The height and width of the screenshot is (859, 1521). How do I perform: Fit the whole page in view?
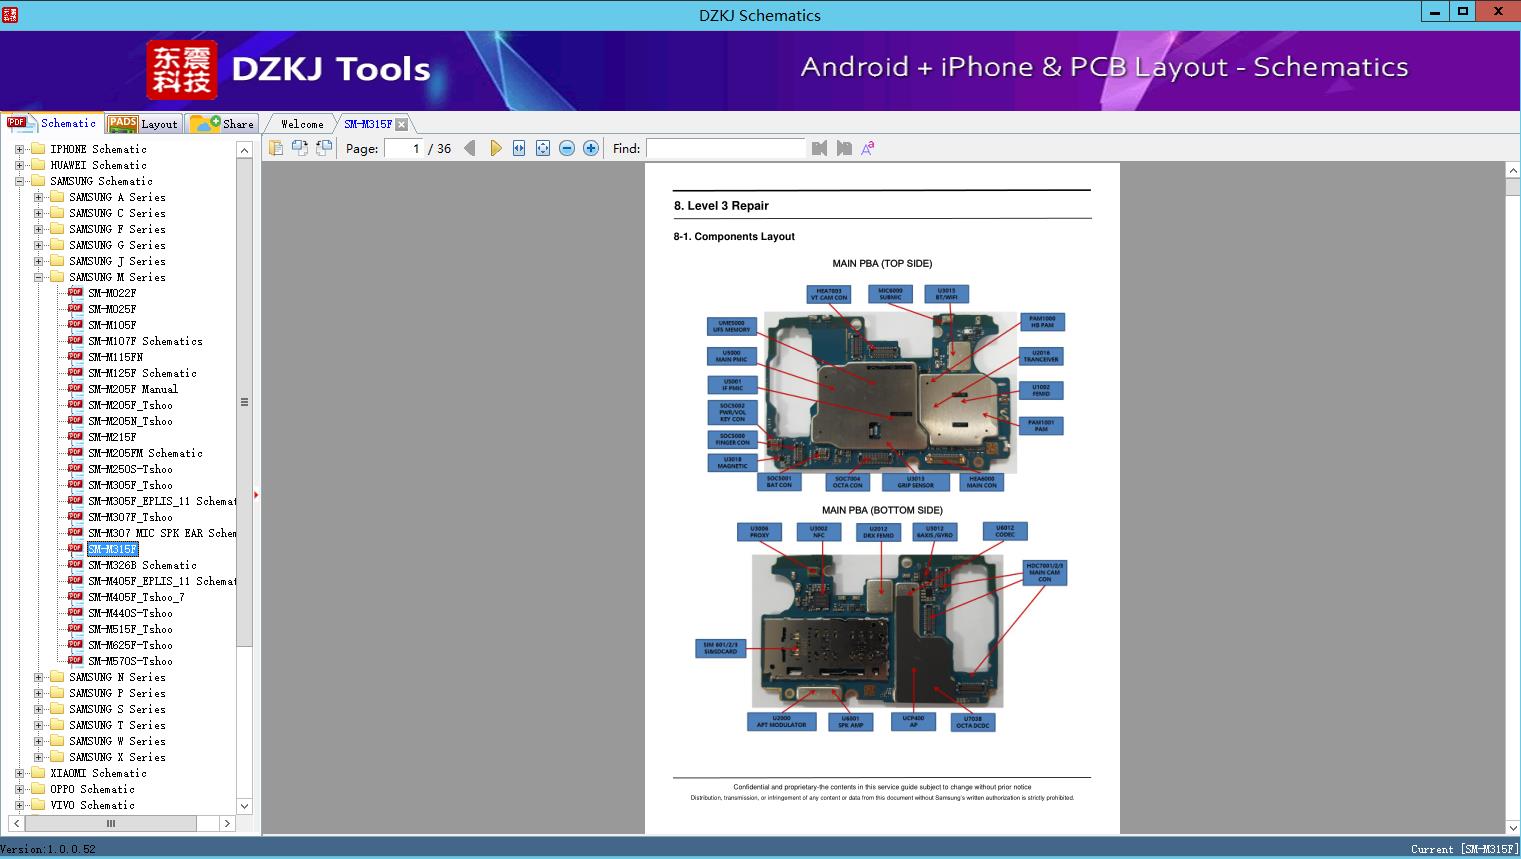point(543,148)
